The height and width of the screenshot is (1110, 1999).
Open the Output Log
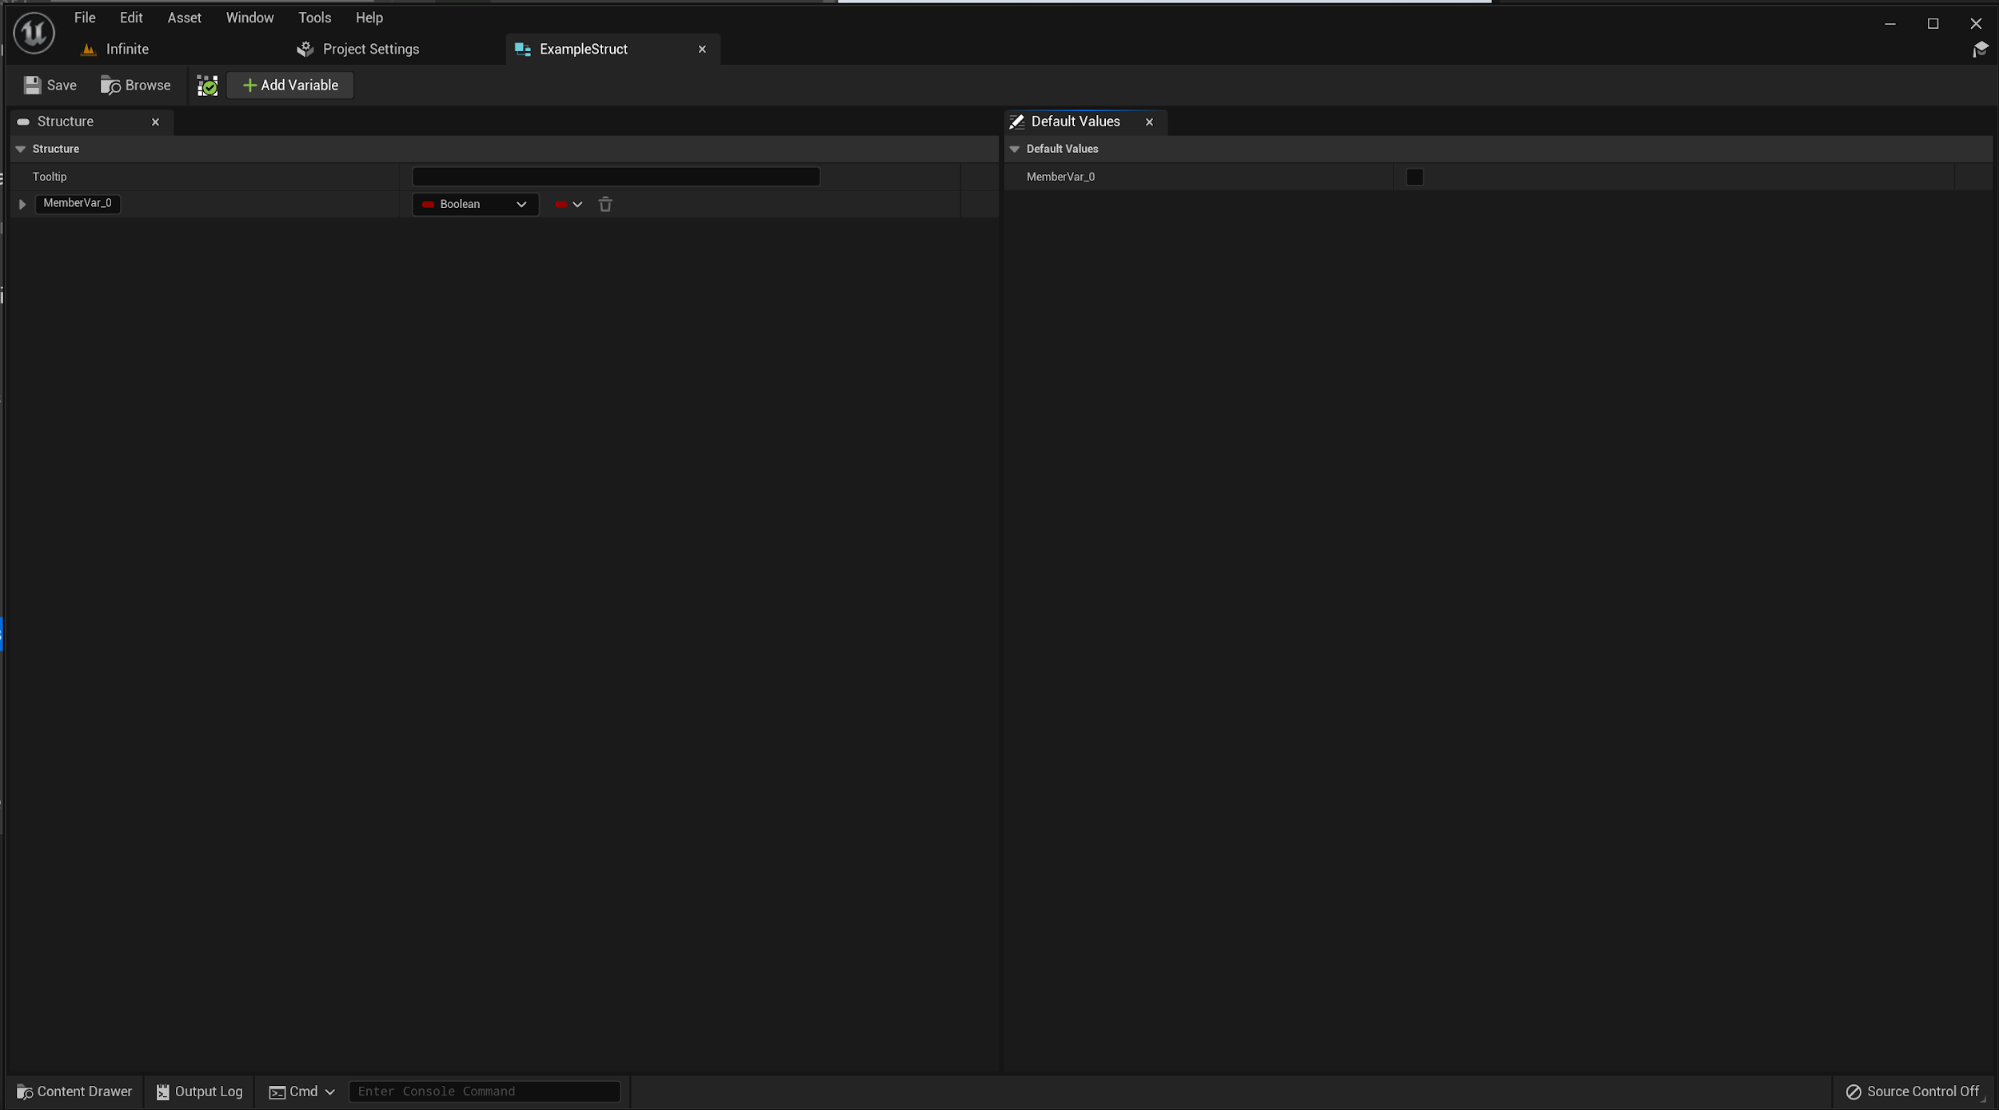[x=200, y=1091]
